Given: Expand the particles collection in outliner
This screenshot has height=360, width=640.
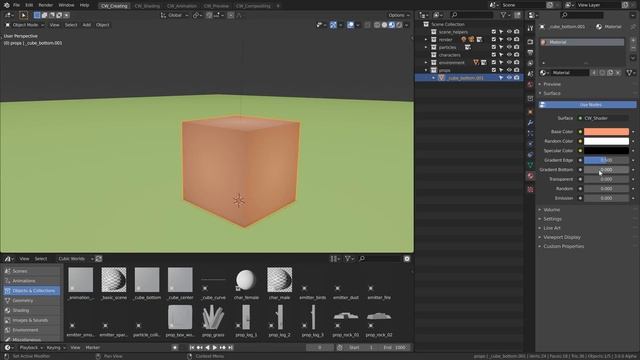Looking at the screenshot, I should coord(426,47).
